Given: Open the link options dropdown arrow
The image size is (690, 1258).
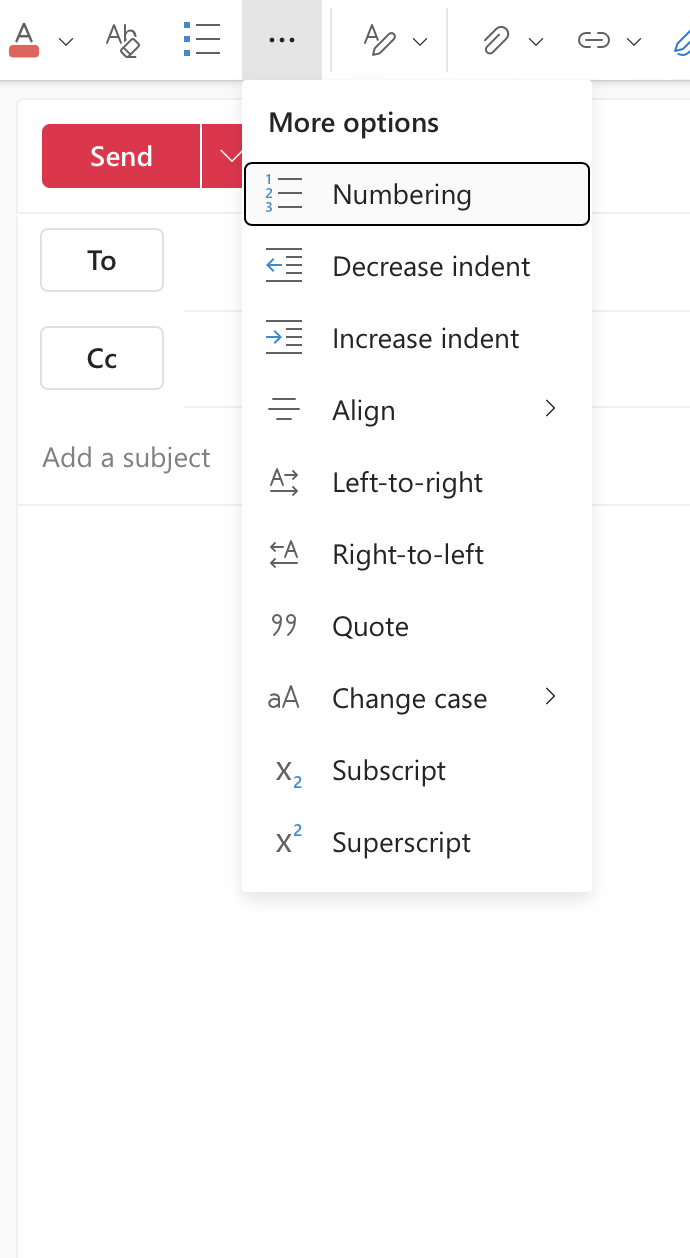Looking at the screenshot, I should 634,41.
